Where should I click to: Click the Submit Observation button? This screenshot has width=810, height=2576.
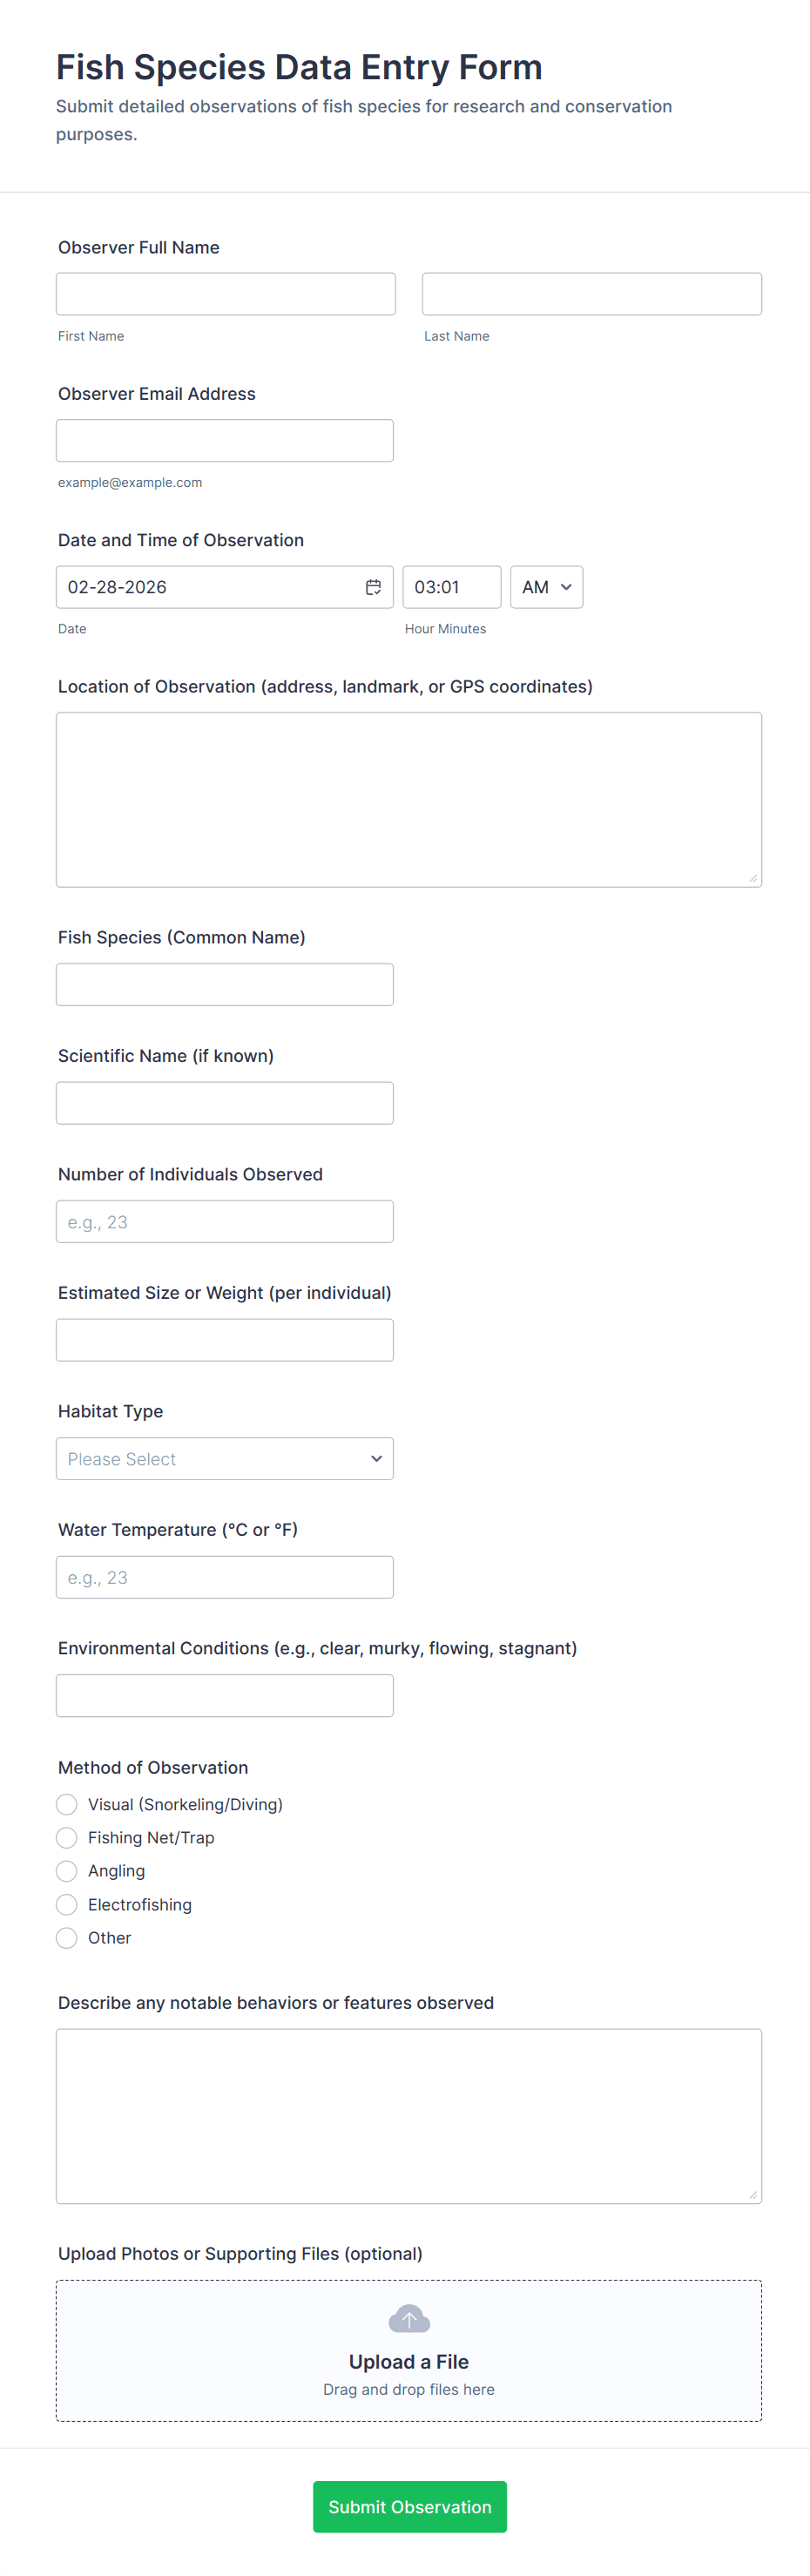(409, 2506)
